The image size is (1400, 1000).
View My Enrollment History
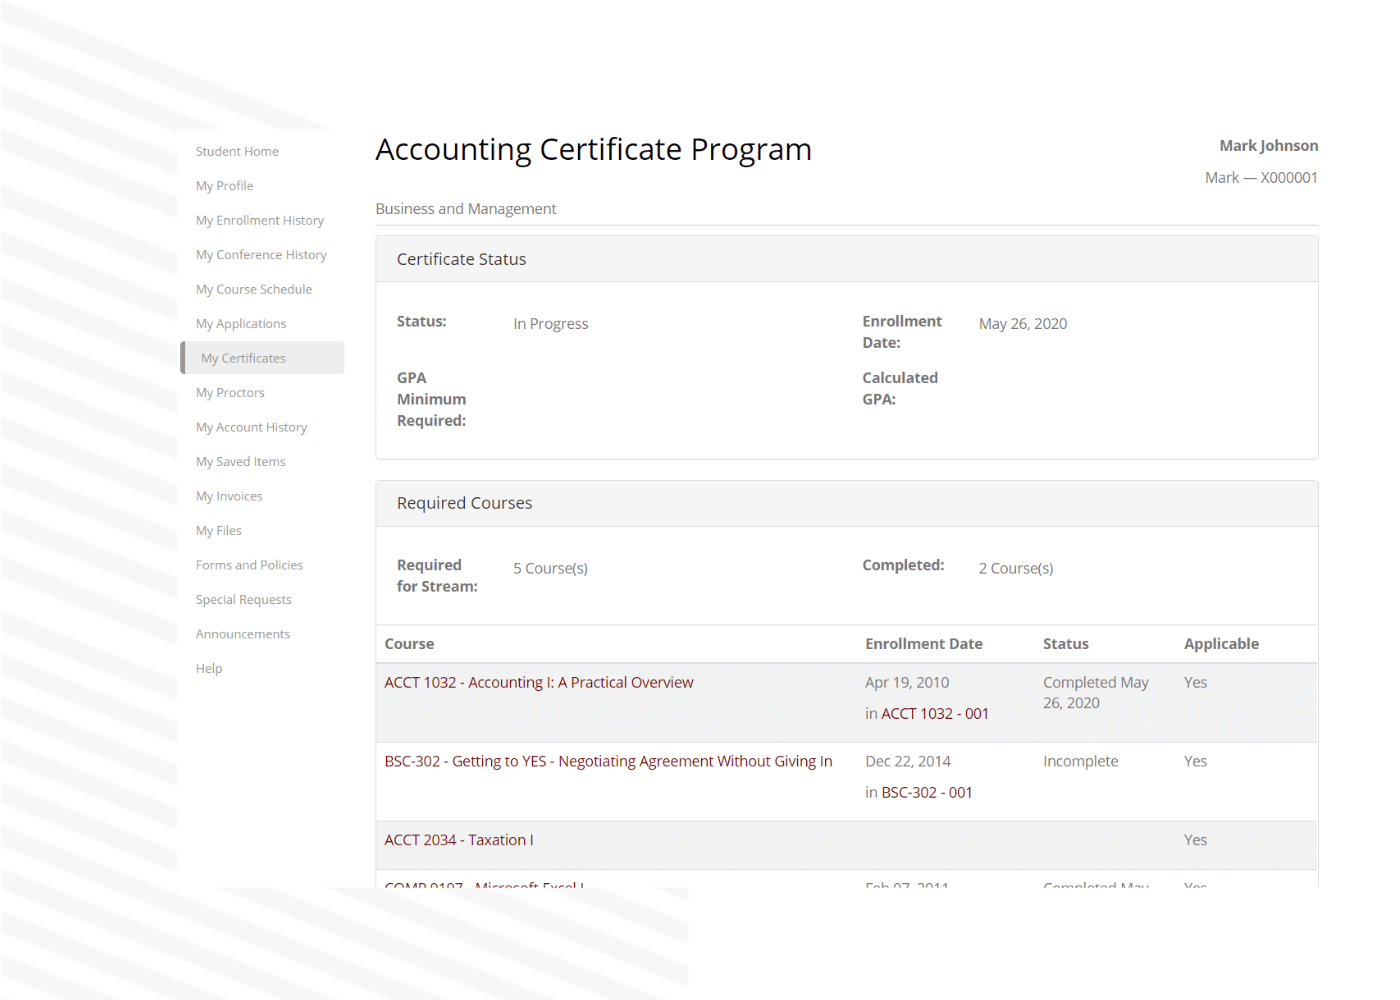[259, 220]
